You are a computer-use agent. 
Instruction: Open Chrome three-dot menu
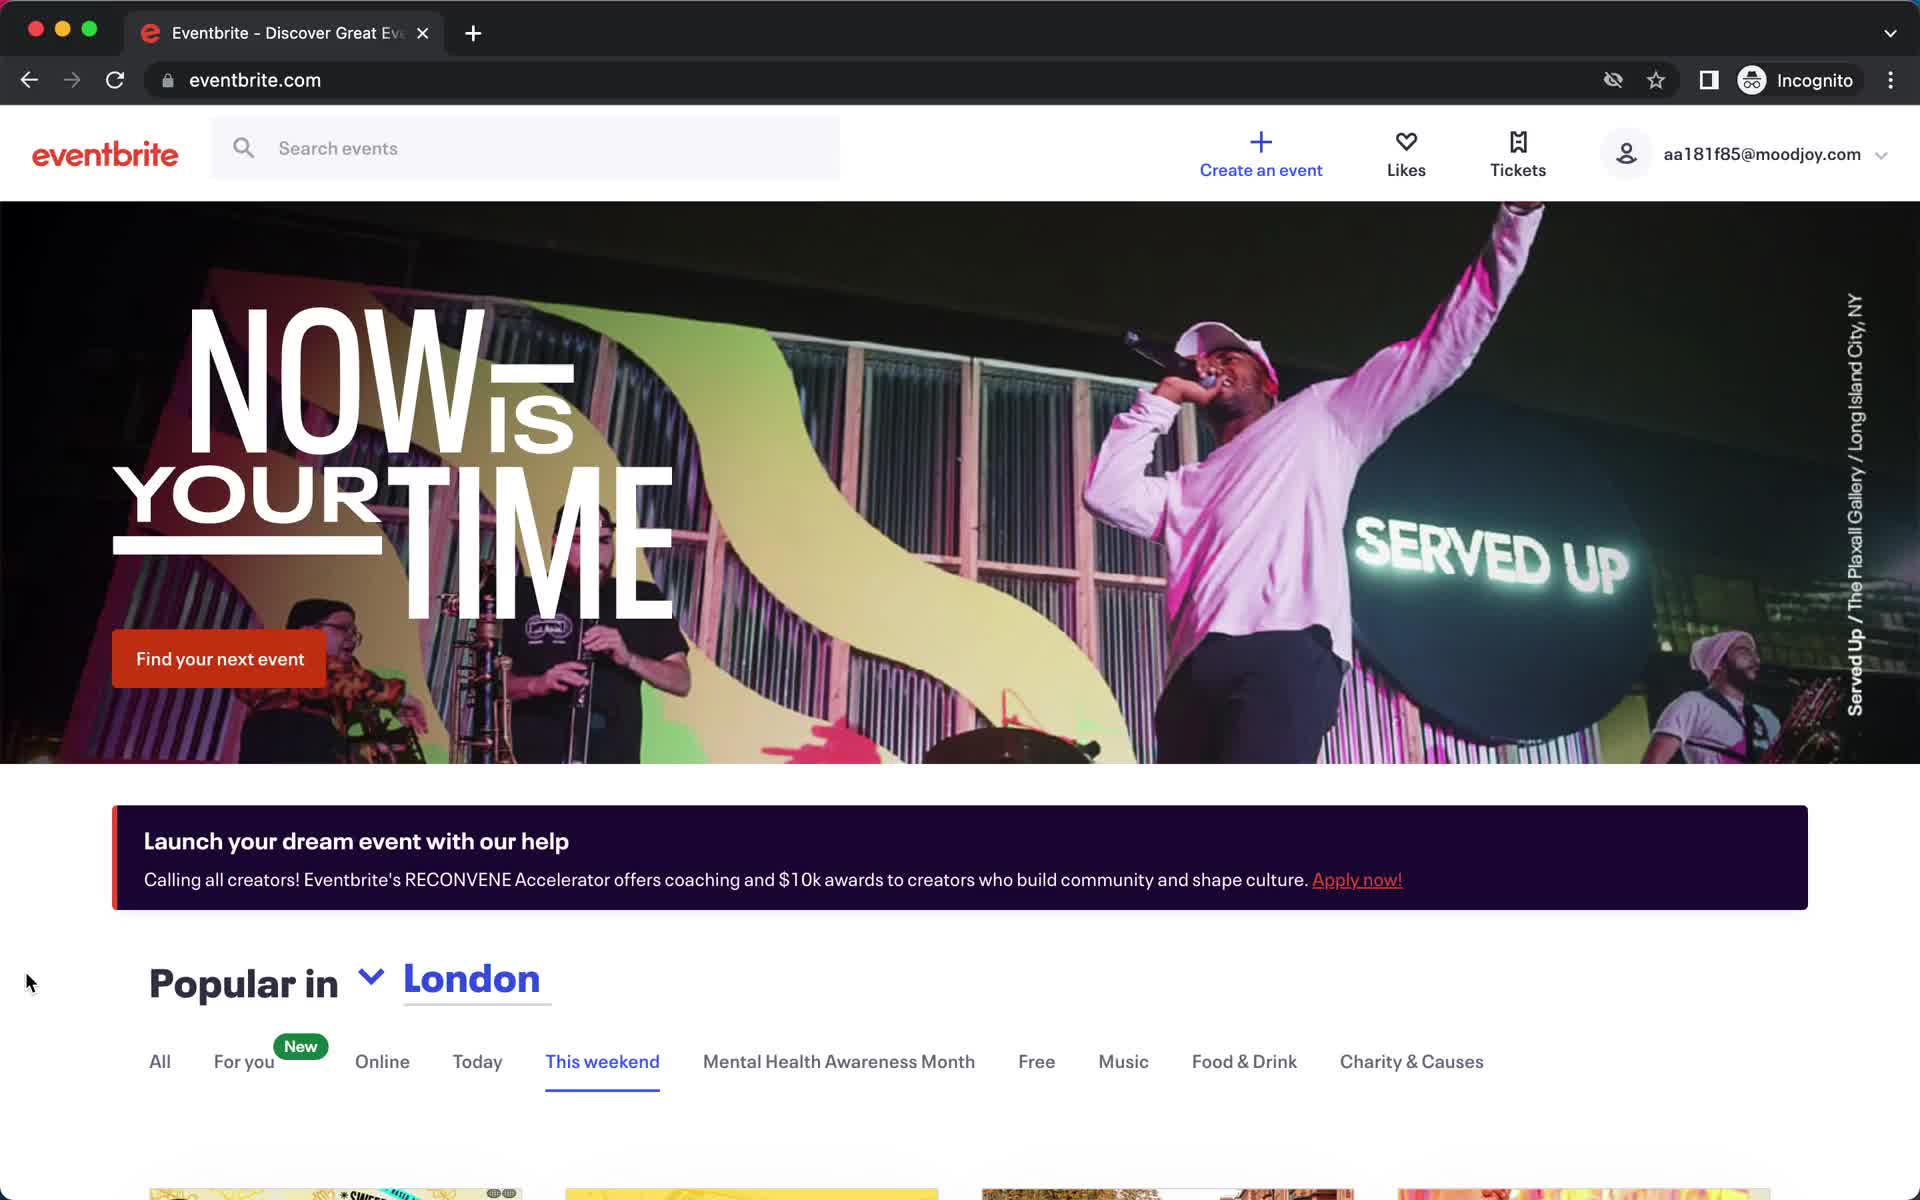(x=1890, y=80)
